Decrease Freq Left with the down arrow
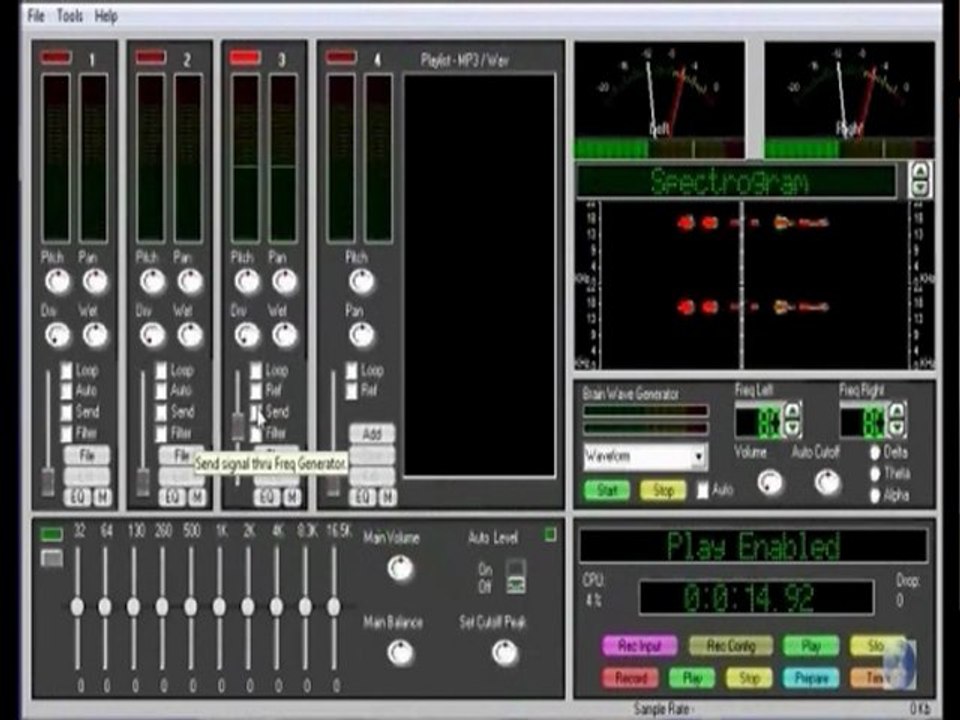This screenshot has width=960, height=720. click(792, 427)
